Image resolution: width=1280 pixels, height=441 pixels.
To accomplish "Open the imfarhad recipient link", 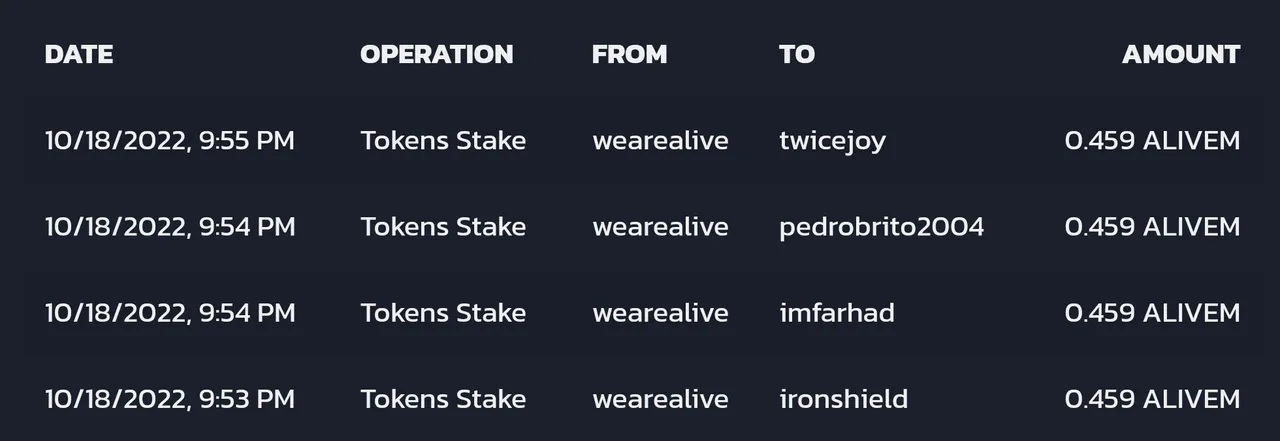I will point(837,313).
